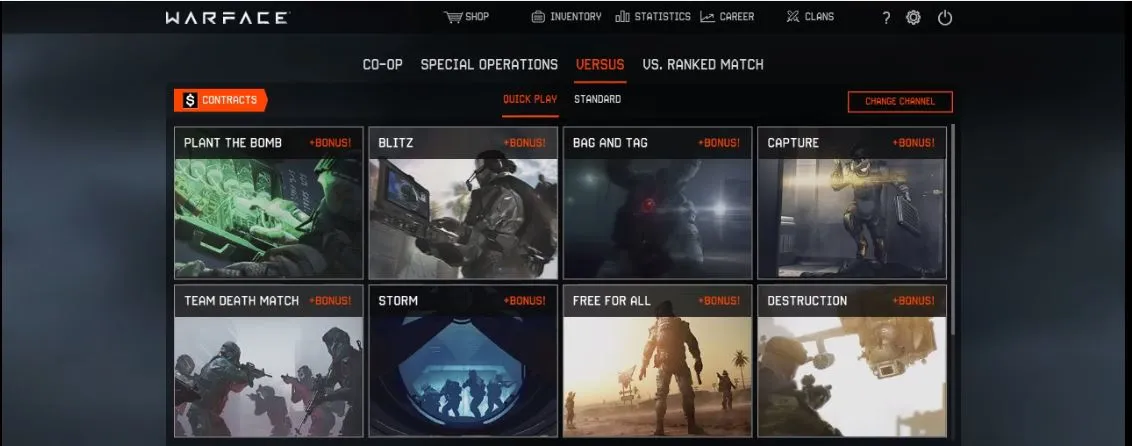Screen dimensions: 1132x446
Task: Open the Shop cart icon
Action: (x=453, y=17)
